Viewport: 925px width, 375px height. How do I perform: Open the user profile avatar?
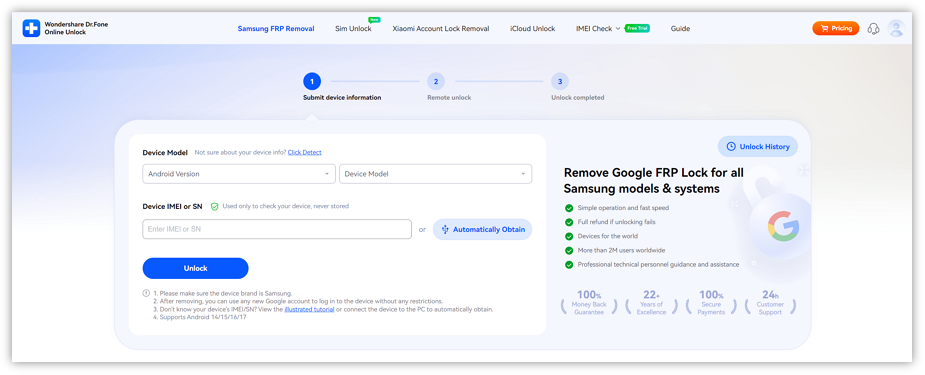[x=897, y=28]
